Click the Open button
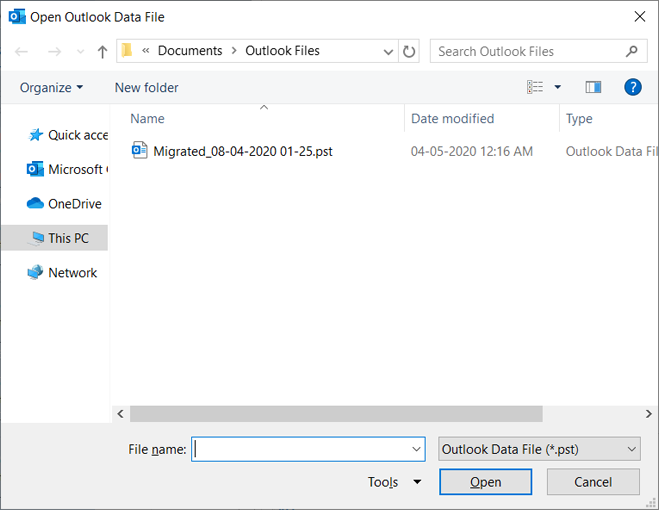The width and height of the screenshot is (659, 510). click(x=485, y=482)
